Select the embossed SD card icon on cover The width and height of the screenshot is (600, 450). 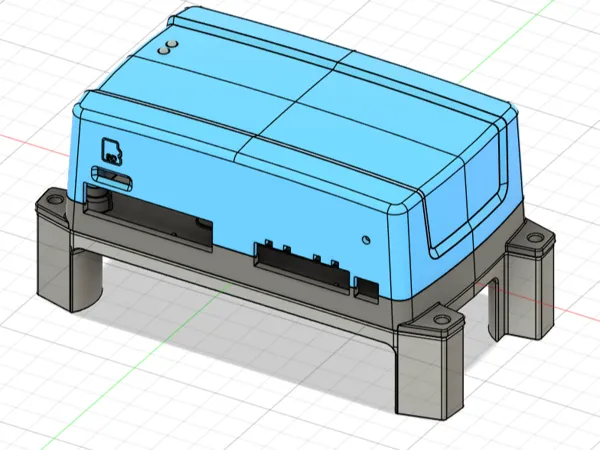pos(112,152)
